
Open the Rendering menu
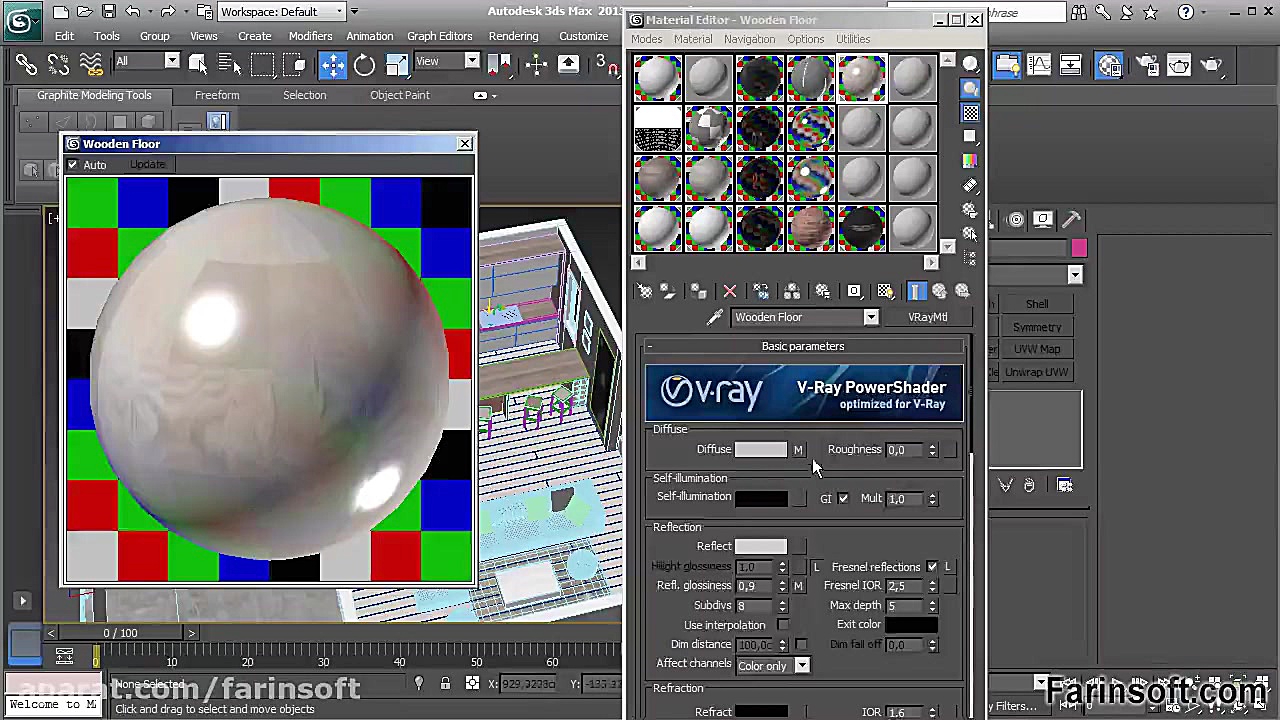pos(513,36)
